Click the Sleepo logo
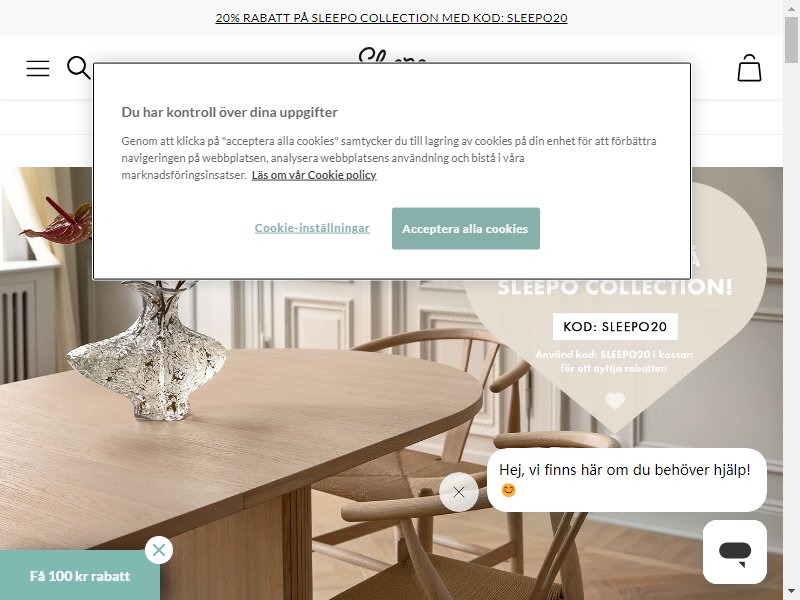This screenshot has width=800, height=600. pyautogui.click(x=392, y=55)
